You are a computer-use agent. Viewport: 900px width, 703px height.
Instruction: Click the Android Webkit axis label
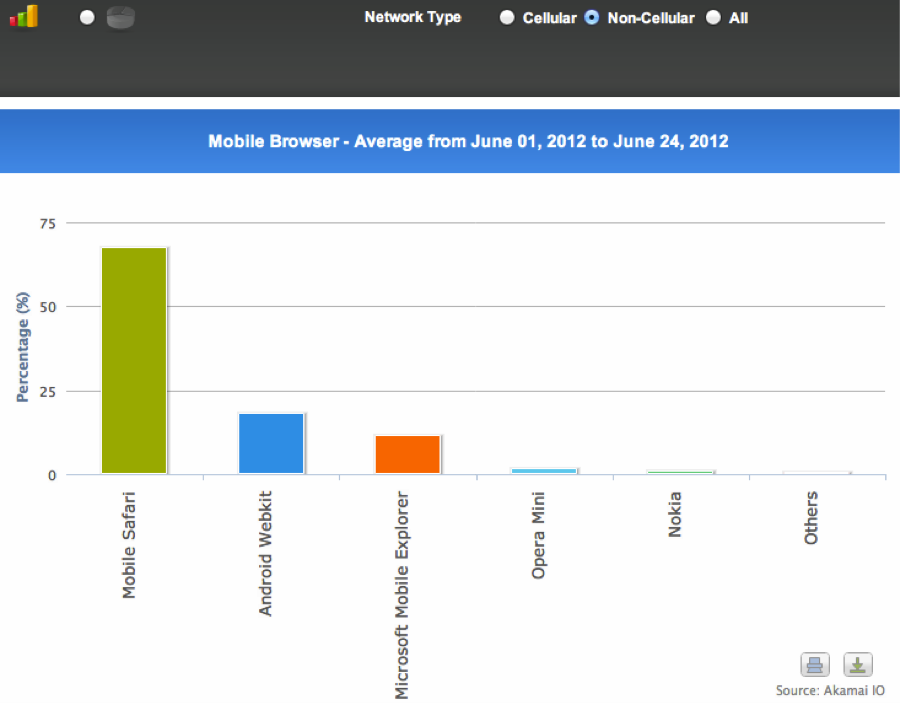click(265, 553)
